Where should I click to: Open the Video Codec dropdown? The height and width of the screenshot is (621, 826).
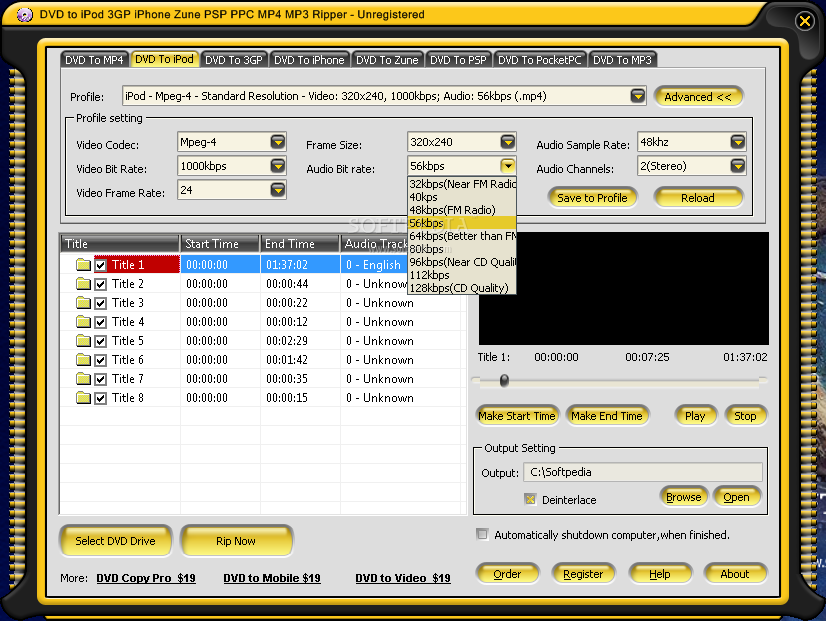(x=278, y=142)
